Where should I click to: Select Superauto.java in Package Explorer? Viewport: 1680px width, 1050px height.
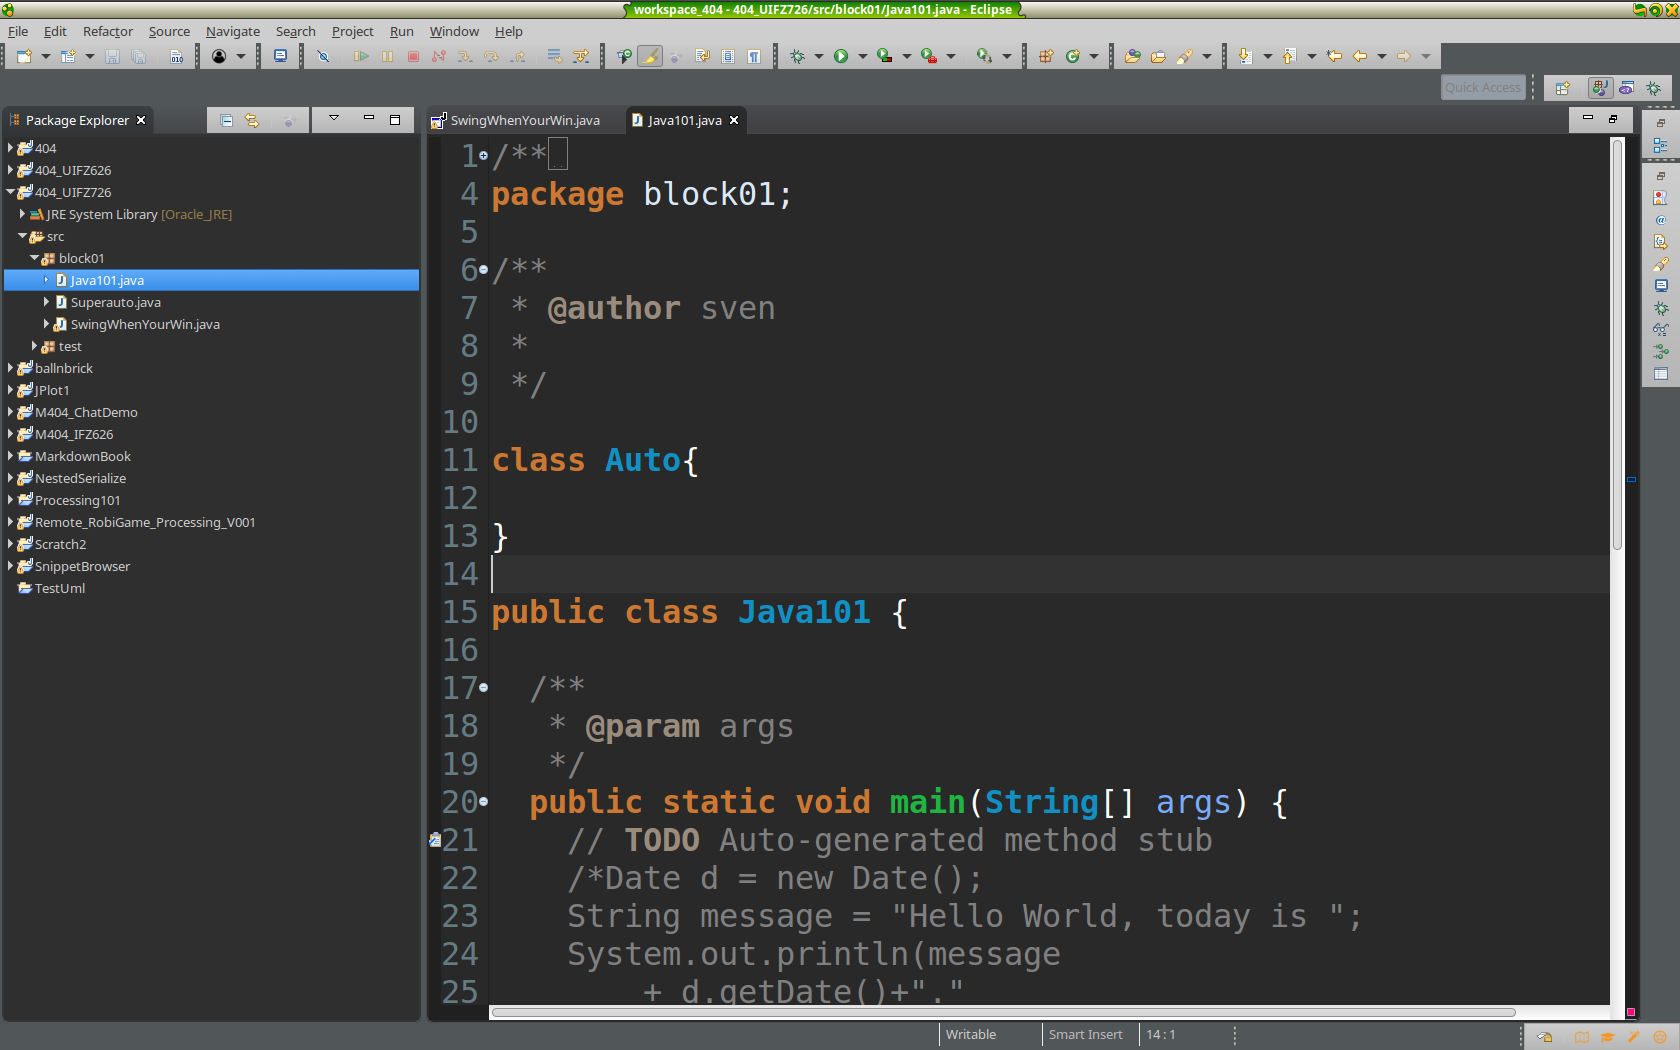pyautogui.click(x=116, y=302)
